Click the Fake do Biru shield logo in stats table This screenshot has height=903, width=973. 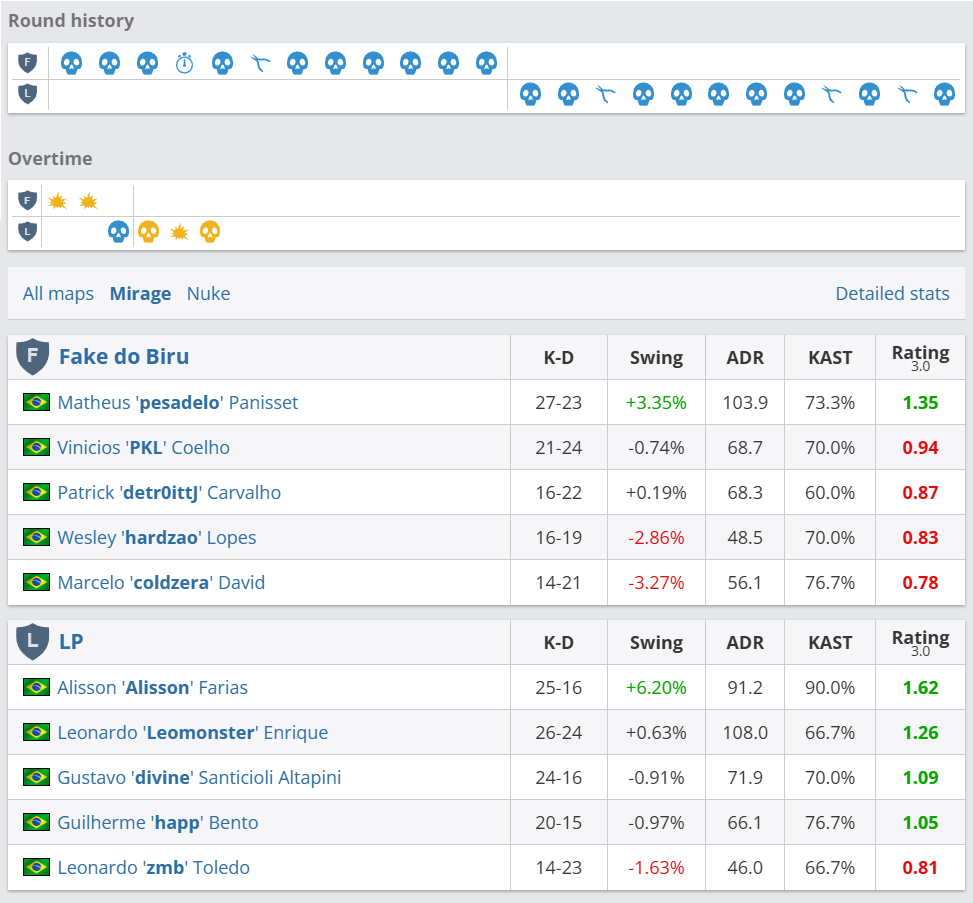(x=32, y=357)
